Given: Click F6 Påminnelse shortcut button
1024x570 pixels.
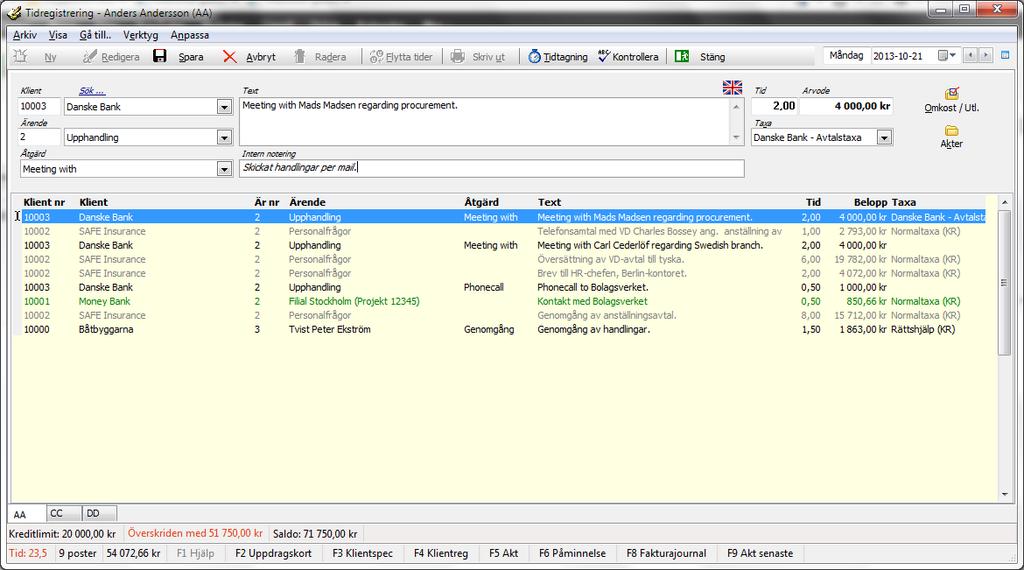Looking at the screenshot, I should pyautogui.click(x=572, y=553).
